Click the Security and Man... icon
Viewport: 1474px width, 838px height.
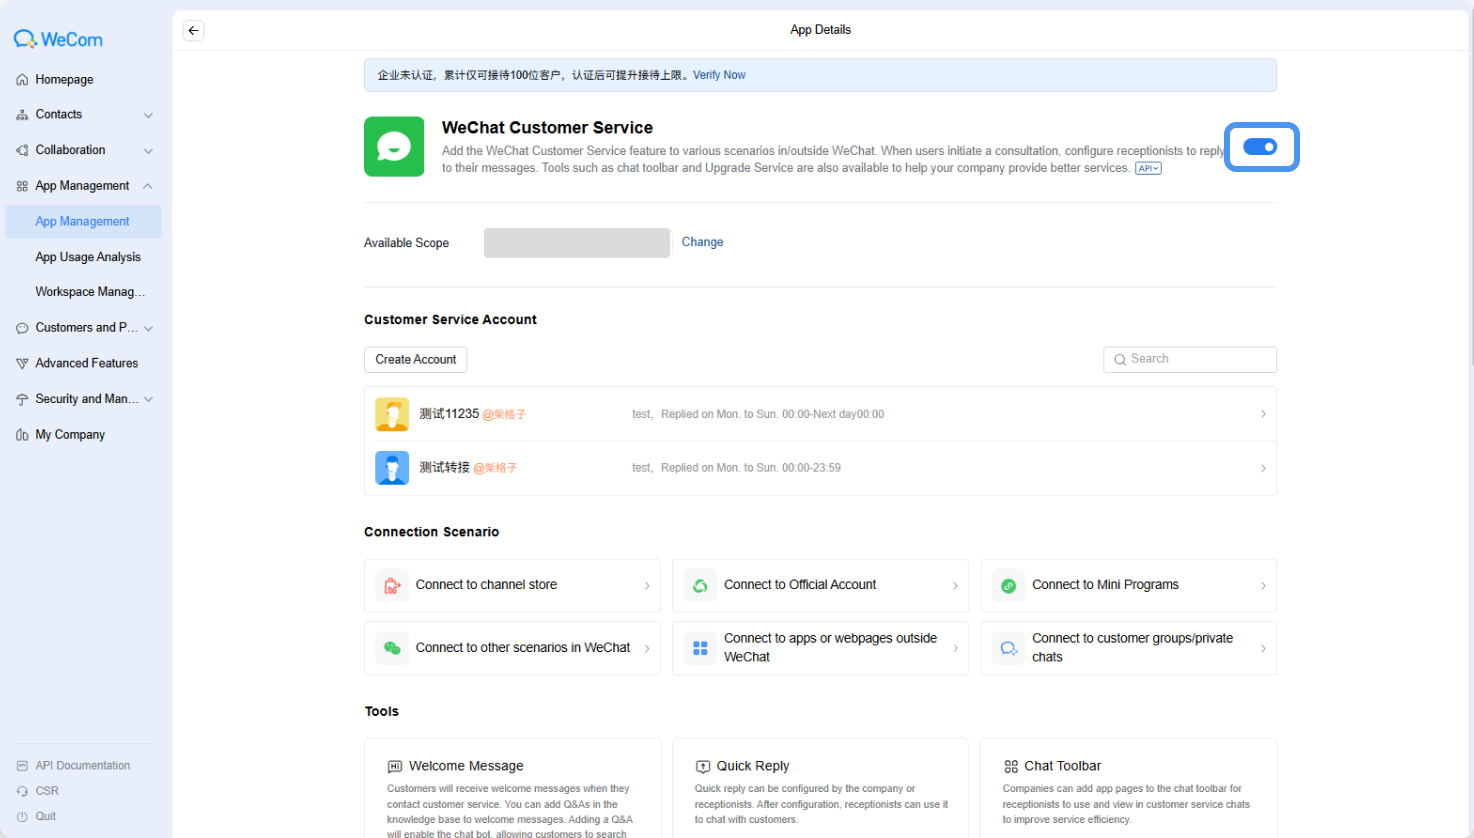pyautogui.click(x=22, y=399)
